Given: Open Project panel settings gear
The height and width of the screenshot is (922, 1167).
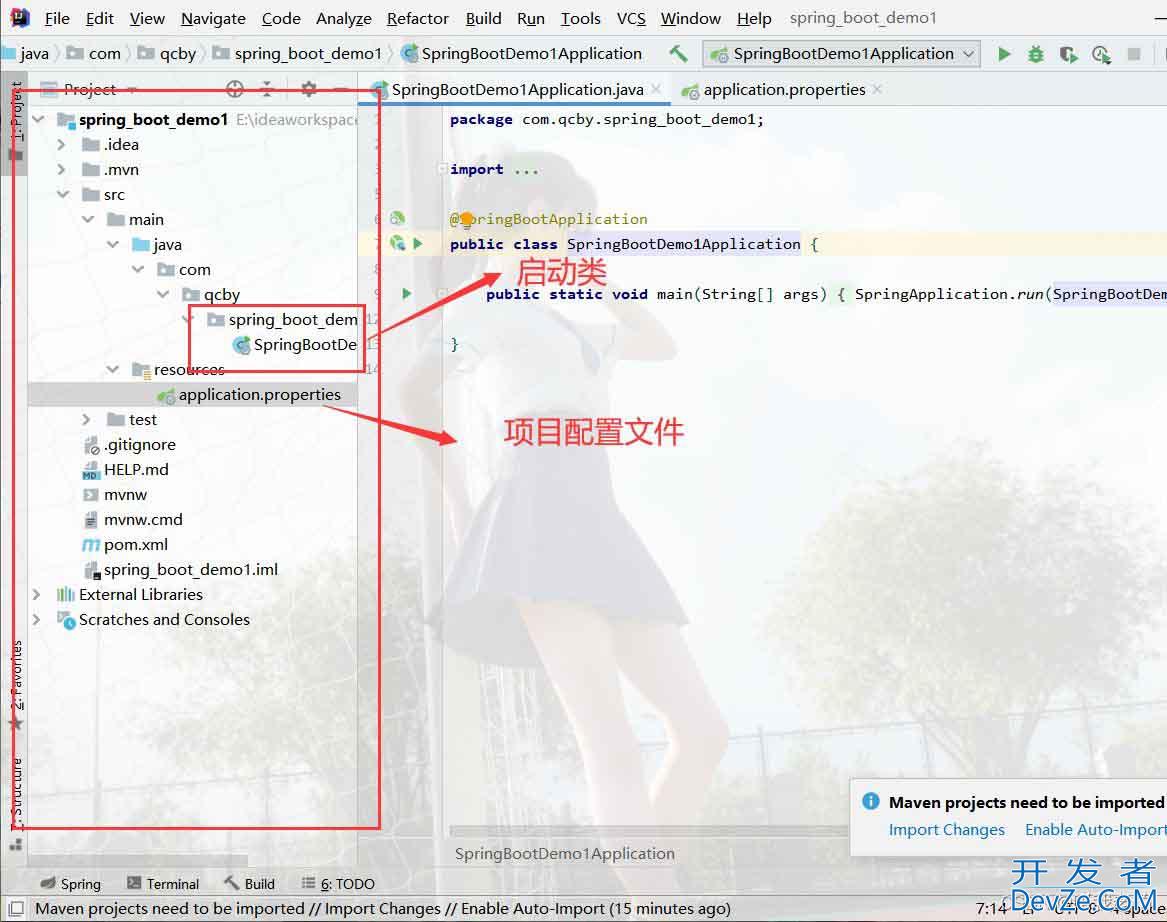Looking at the screenshot, I should tap(309, 89).
